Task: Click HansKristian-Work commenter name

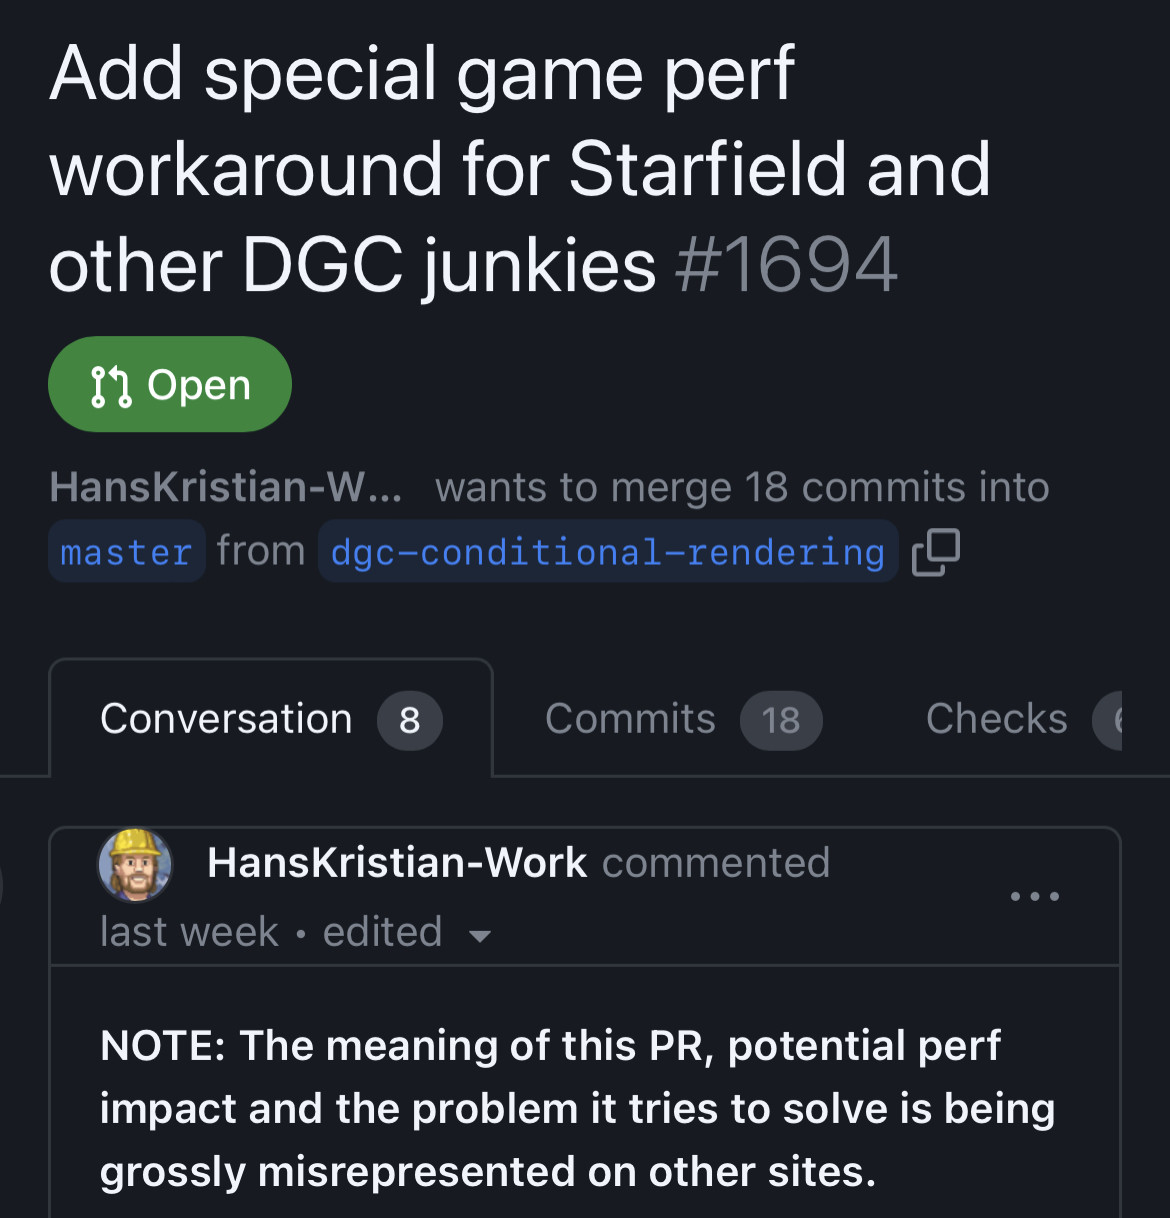Action: [397, 863]
